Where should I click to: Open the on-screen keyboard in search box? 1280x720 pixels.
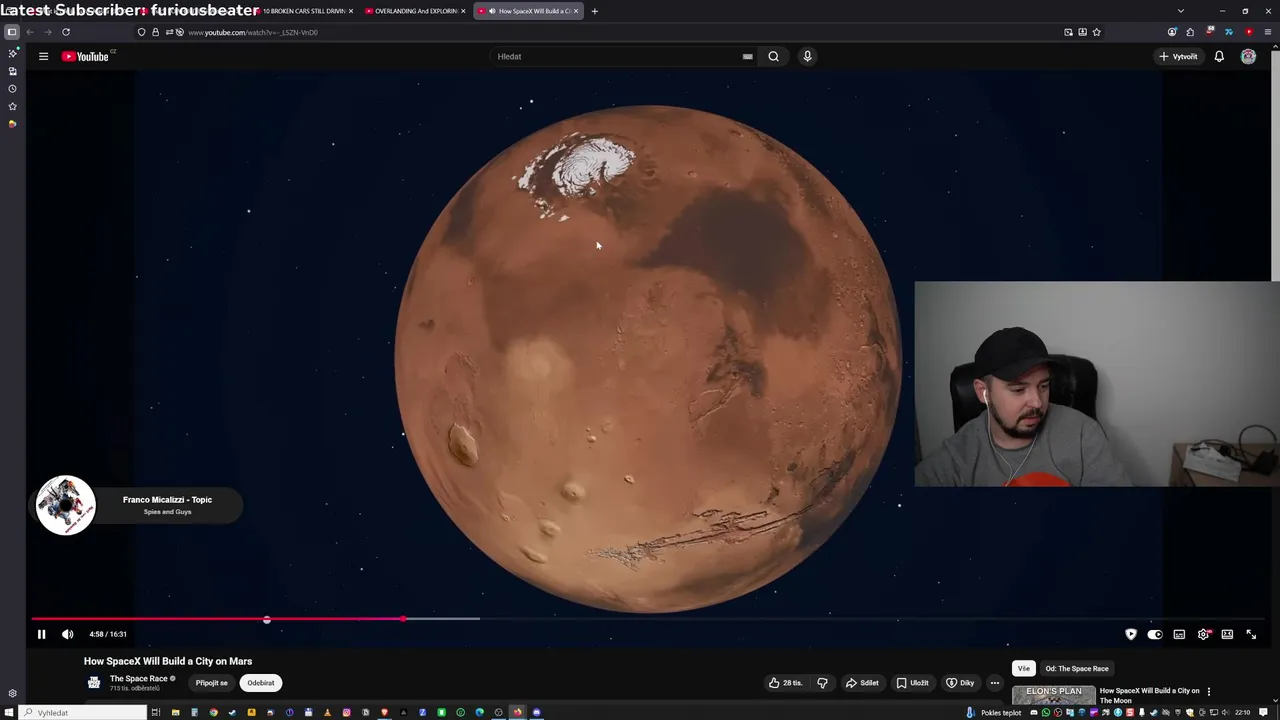[x=747, y=56]
